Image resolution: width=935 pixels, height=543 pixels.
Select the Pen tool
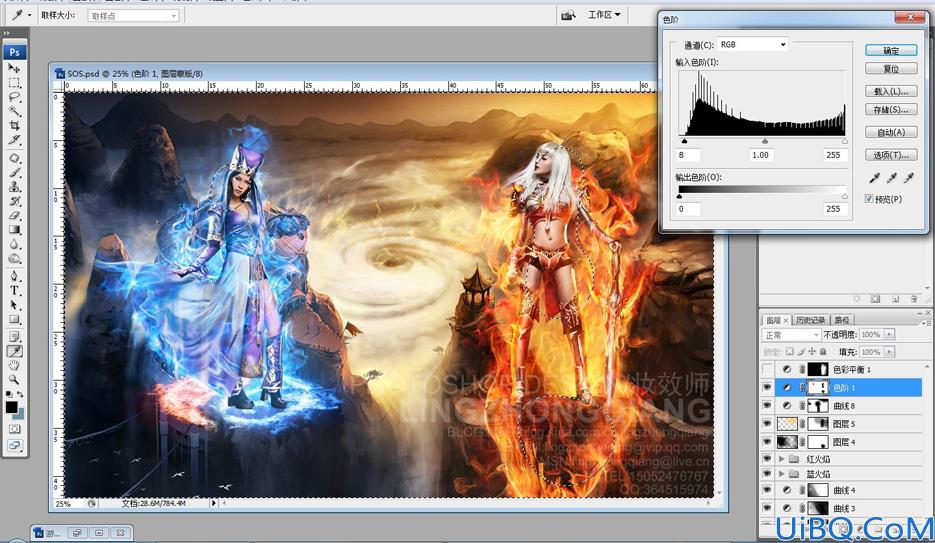pos(14,277)
